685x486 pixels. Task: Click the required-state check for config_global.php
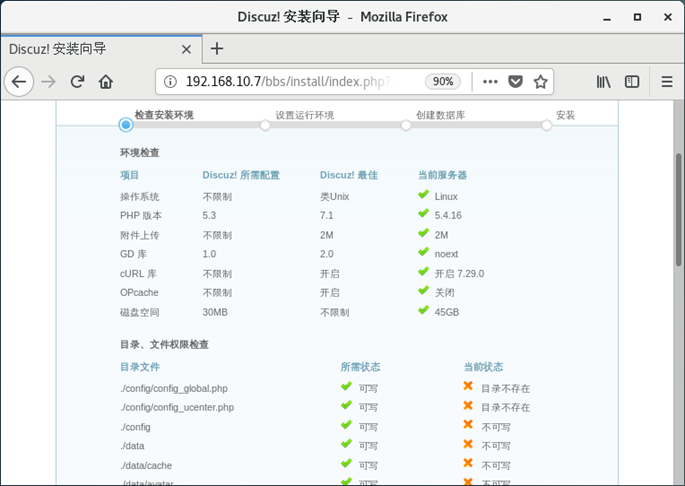pyautogui.click(x=346, y=386)
